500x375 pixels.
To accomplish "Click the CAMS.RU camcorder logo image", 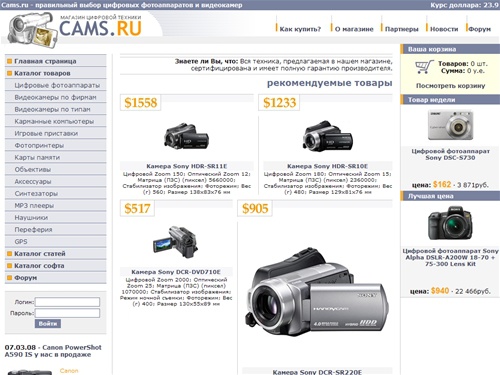I will pos(33,30).
